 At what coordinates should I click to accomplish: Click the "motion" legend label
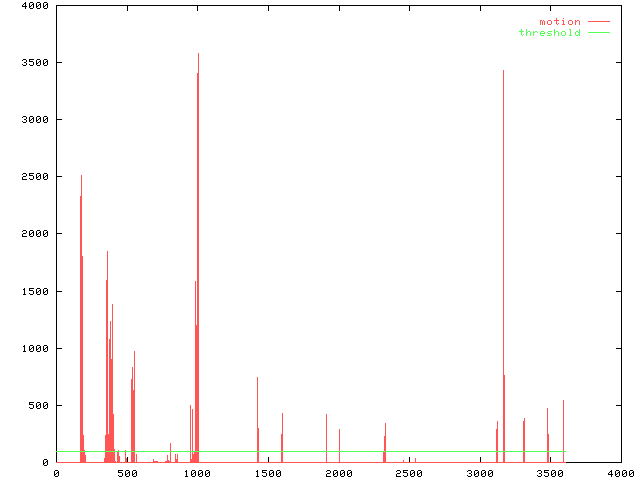(x=559, y=21)
